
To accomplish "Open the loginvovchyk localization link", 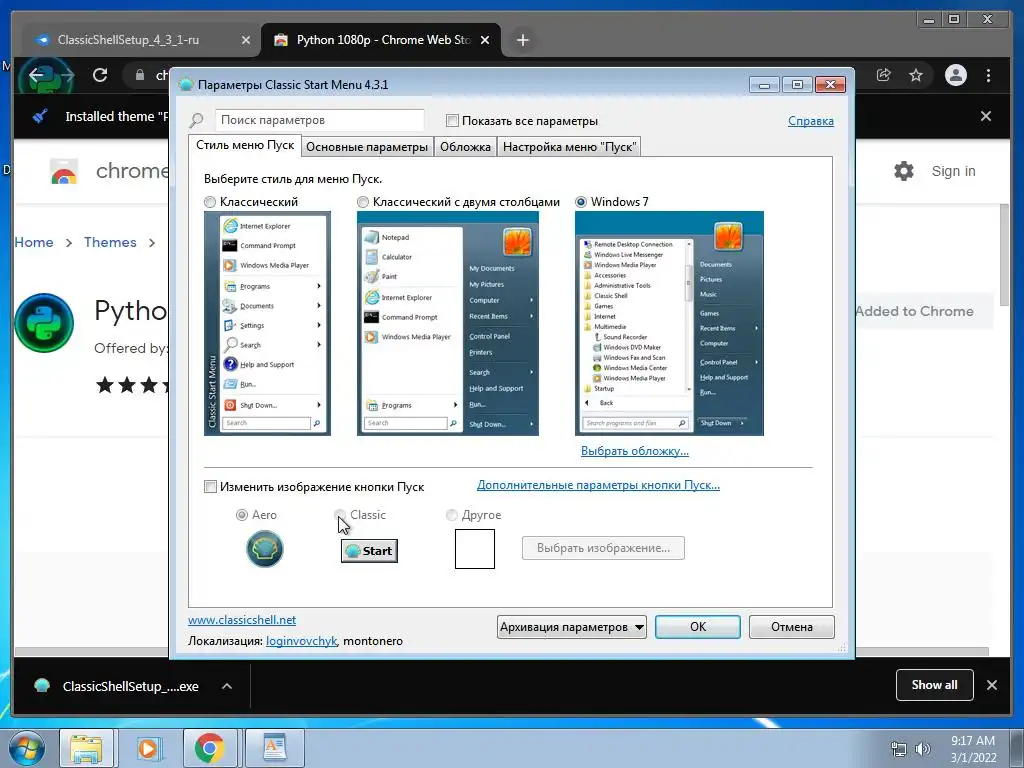I will click(x=301, y=641).
